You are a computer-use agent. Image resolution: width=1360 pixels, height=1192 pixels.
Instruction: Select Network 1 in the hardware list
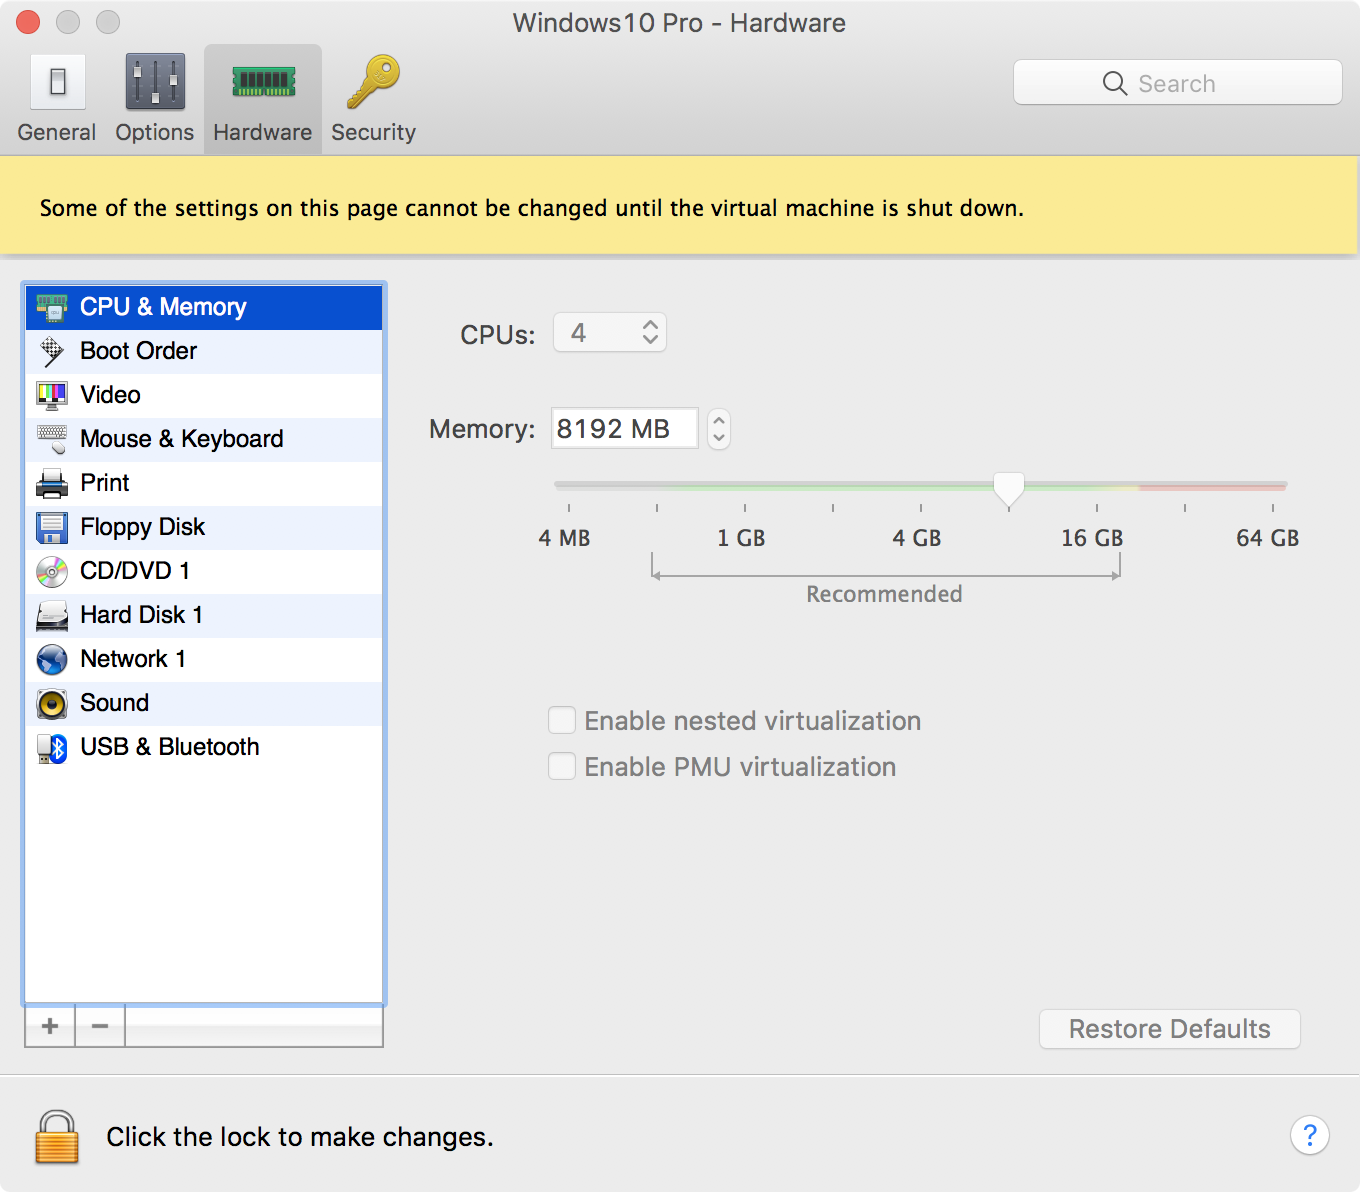(x=204, y=659)
